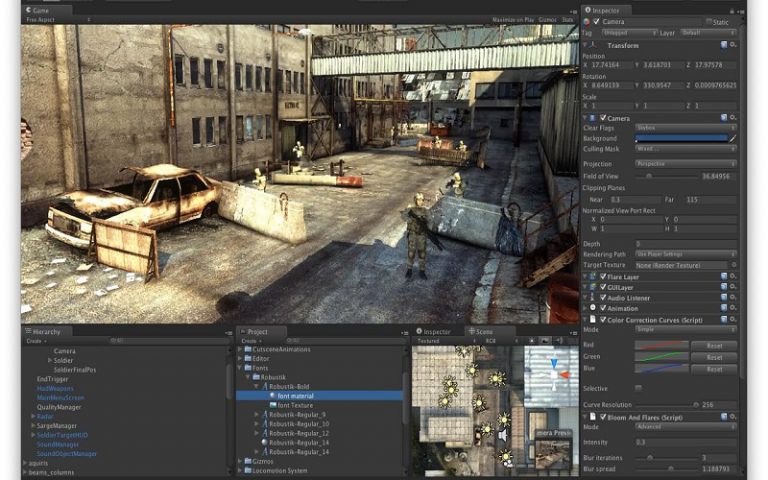
Task: Disable the GUILayer component checkbox
Action: (601, 287)
